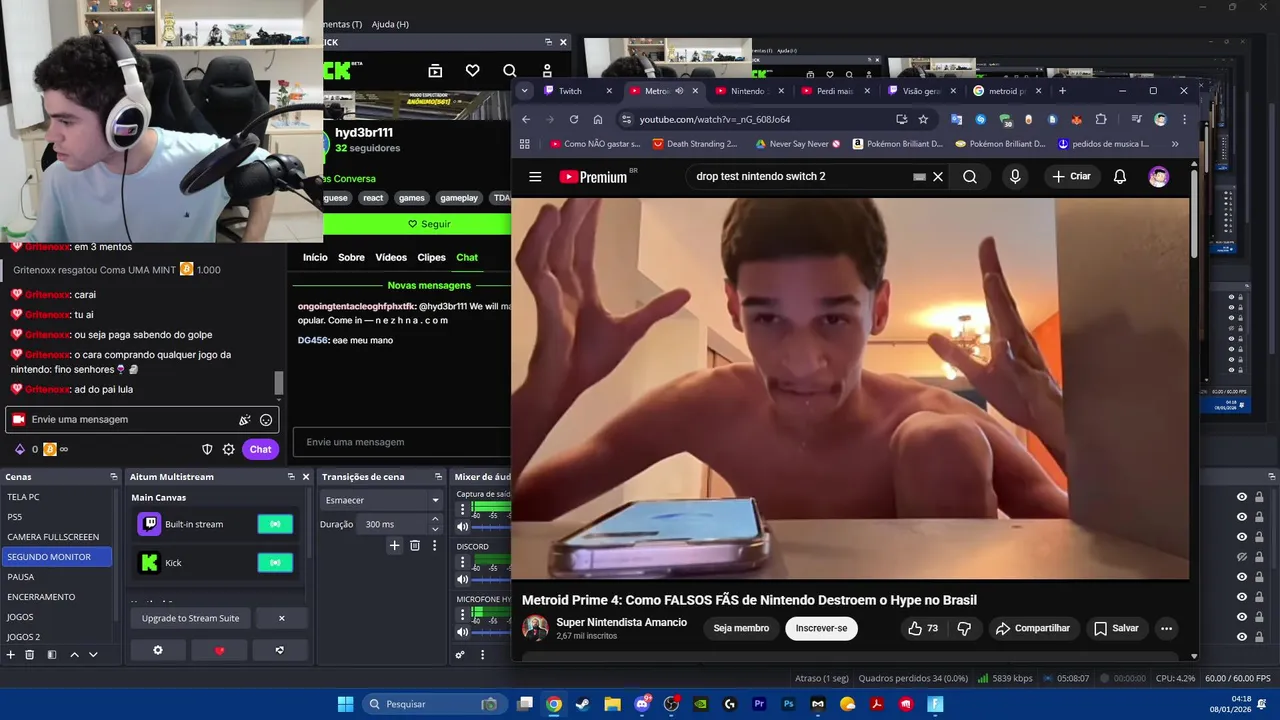The width and height of the screenshot is (1280, 720).
Task: Open Chrome extensions puzzle icon
Action: 1101,119
